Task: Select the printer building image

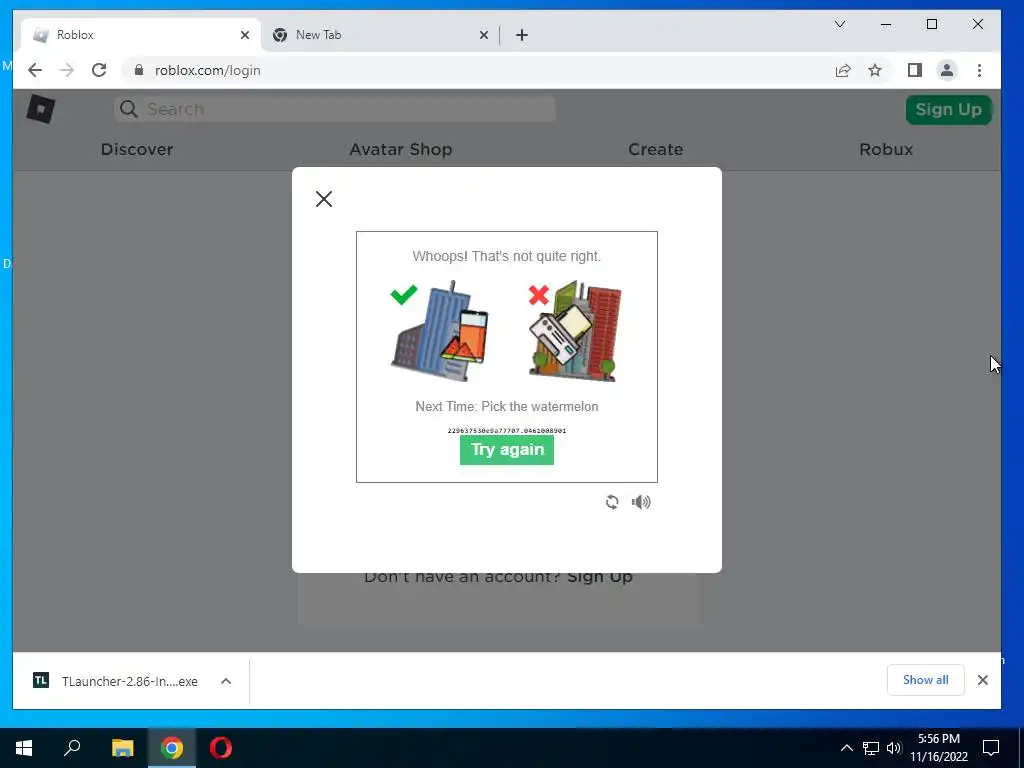Action: pos(575,331)
